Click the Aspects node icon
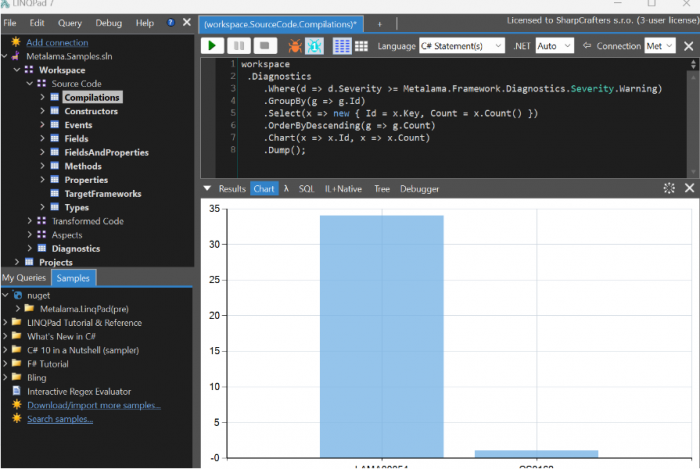The height and width of the screenshot is (469, 700). click(x=42, y=235)
